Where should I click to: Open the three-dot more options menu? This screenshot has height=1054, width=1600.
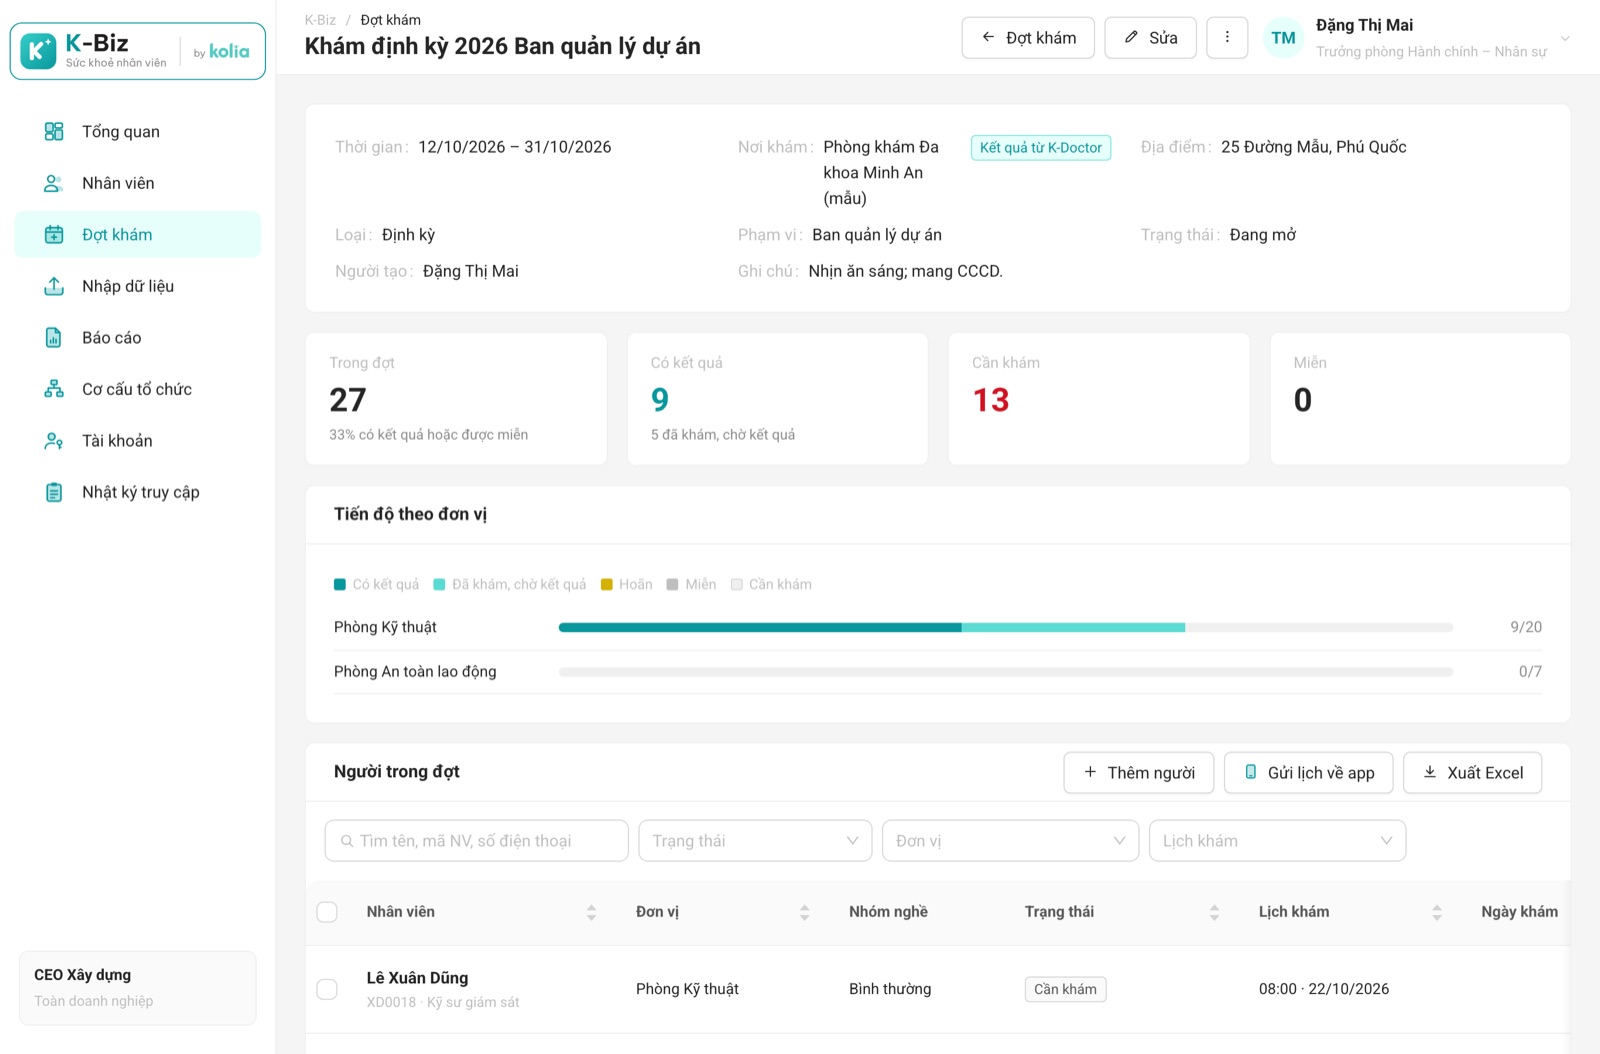(1227, 38)
